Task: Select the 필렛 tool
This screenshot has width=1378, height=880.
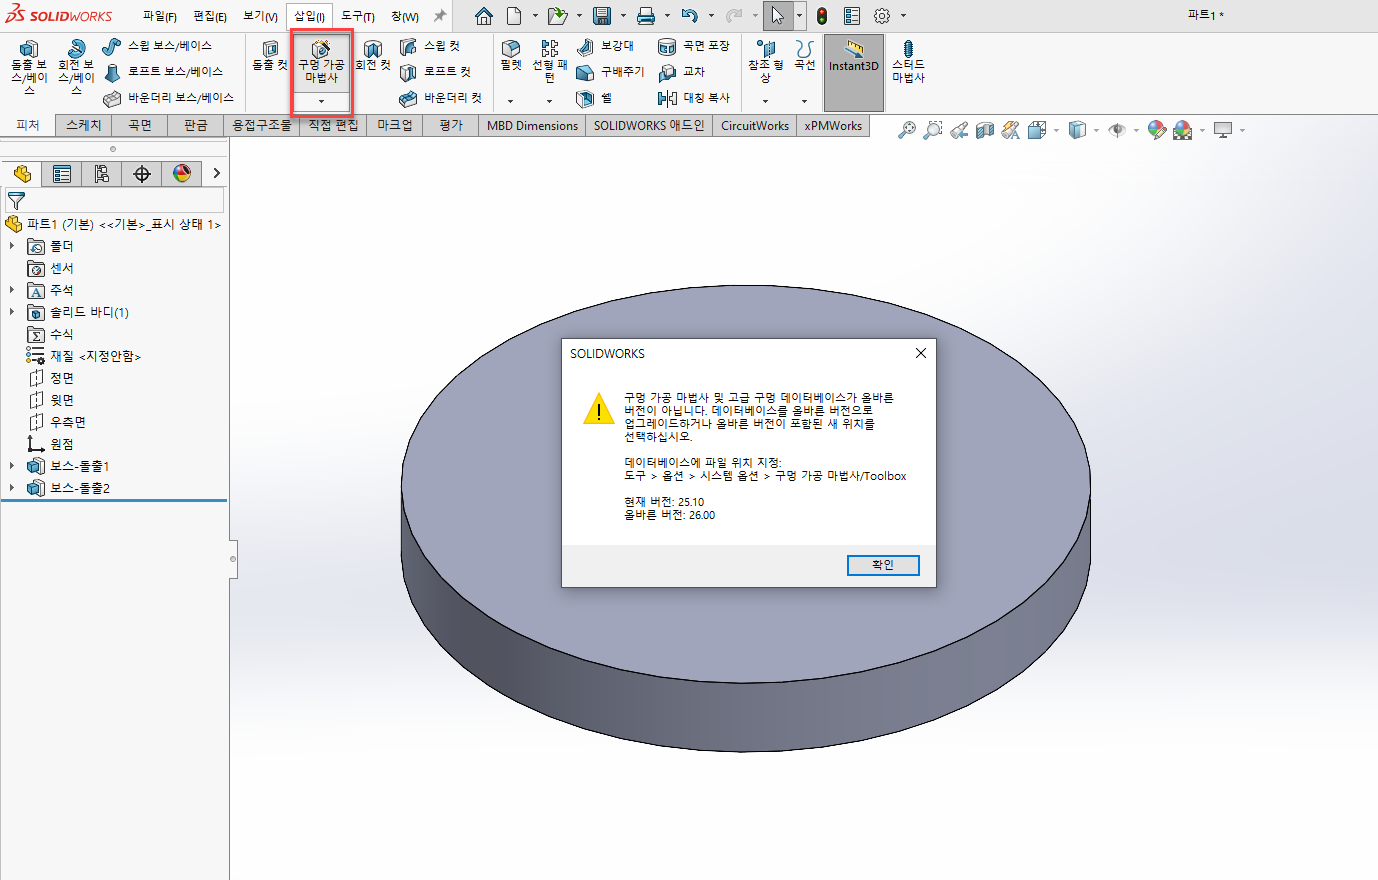Action: 511,55
